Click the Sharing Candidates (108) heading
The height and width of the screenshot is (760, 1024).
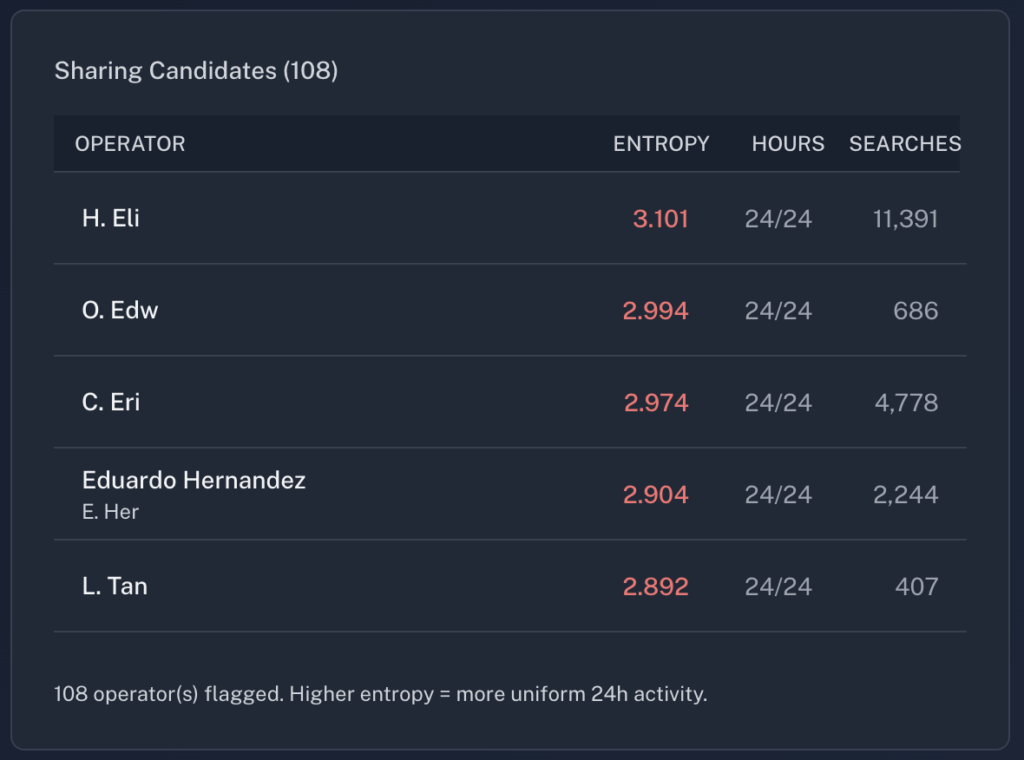click(196, 71)
